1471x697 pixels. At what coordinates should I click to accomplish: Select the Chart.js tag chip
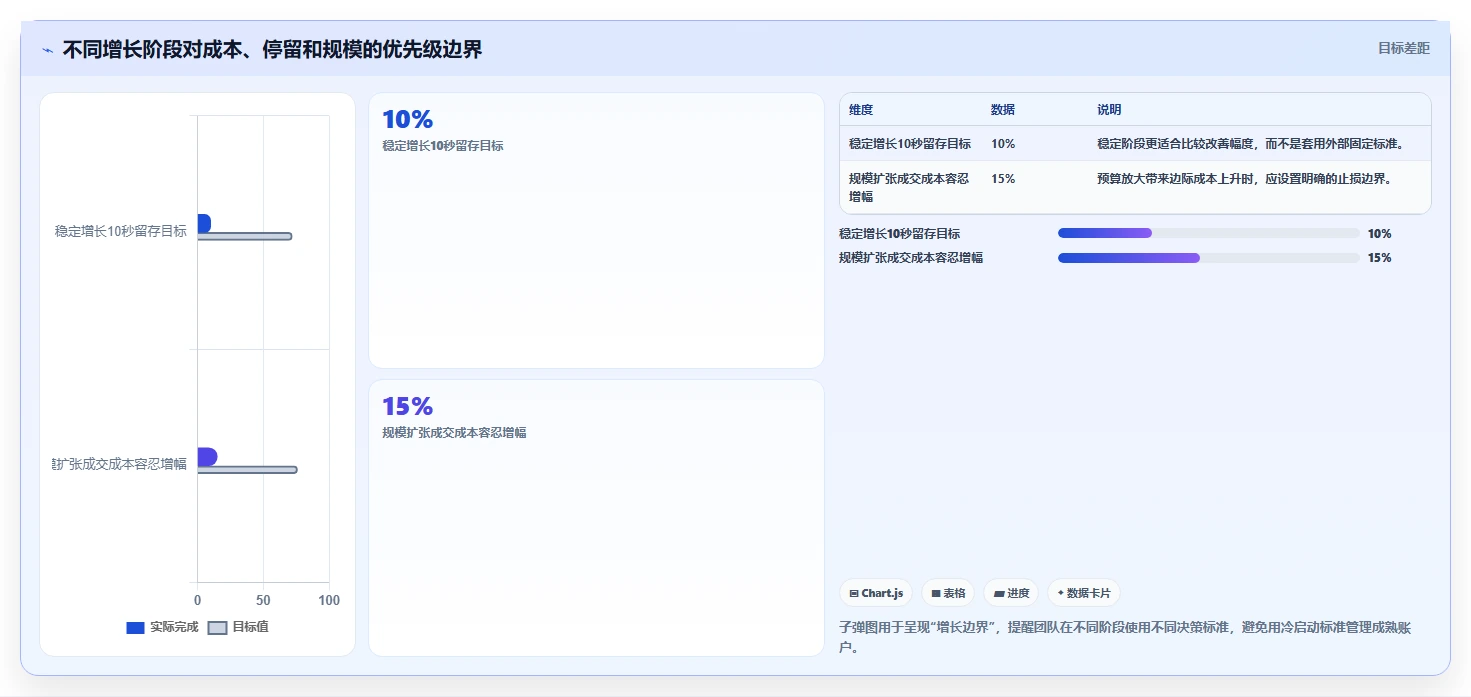876,593
